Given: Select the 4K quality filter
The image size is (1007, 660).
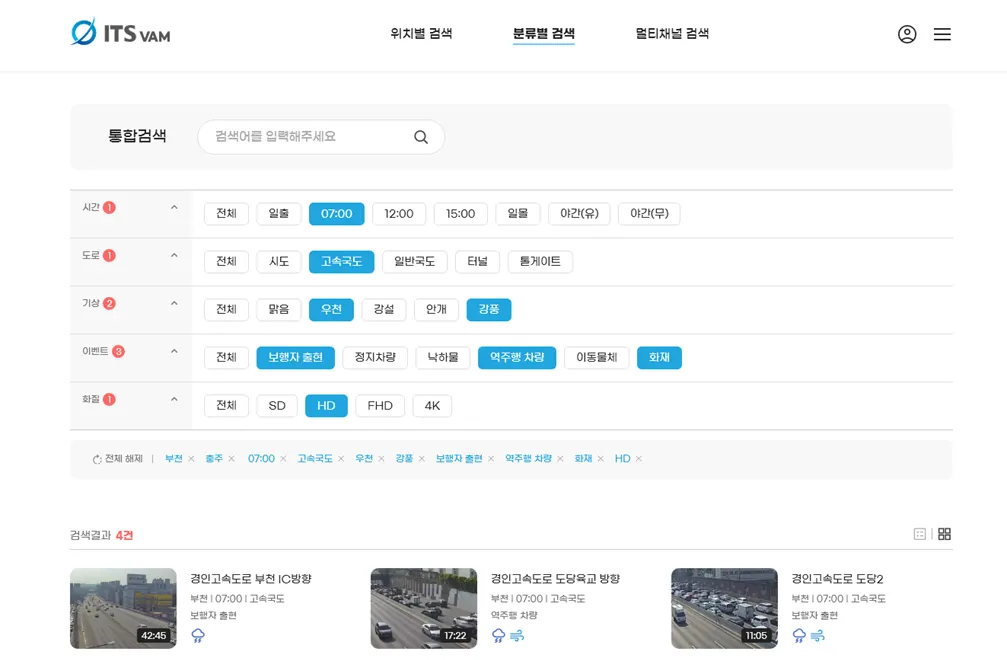Looking at the screenshot, I should coord(432,406).
